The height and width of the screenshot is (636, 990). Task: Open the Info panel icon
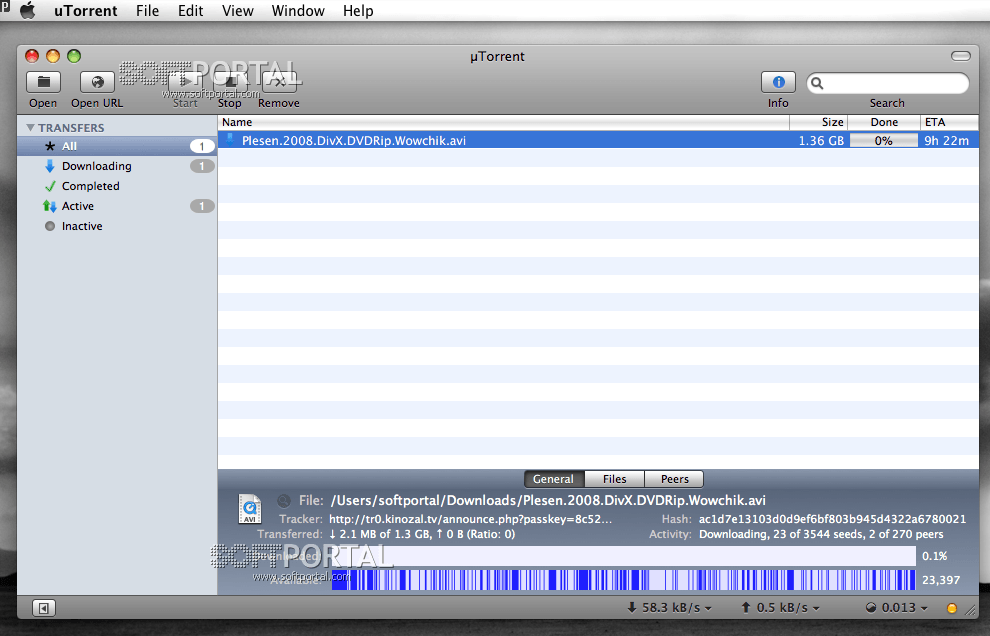(778, 82)
